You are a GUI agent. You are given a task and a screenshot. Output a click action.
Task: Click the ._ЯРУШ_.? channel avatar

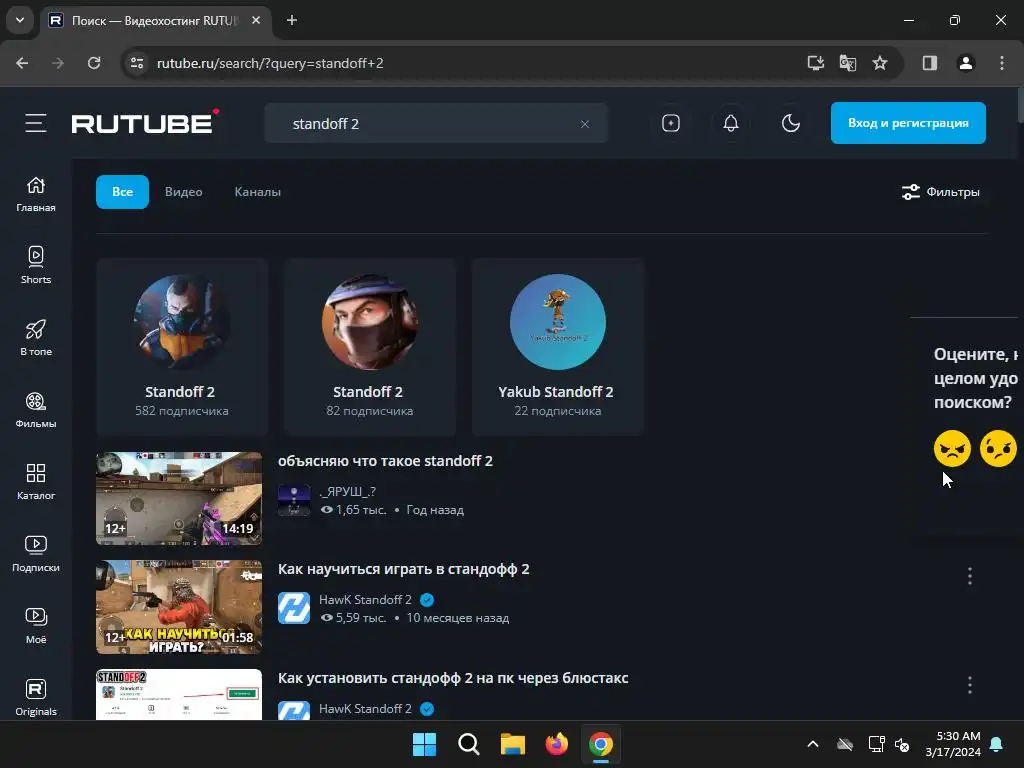click(294, 500)
